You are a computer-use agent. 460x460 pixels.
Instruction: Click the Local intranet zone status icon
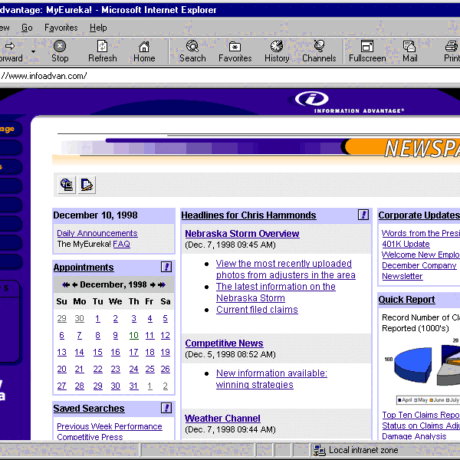(x=319, y=450)
